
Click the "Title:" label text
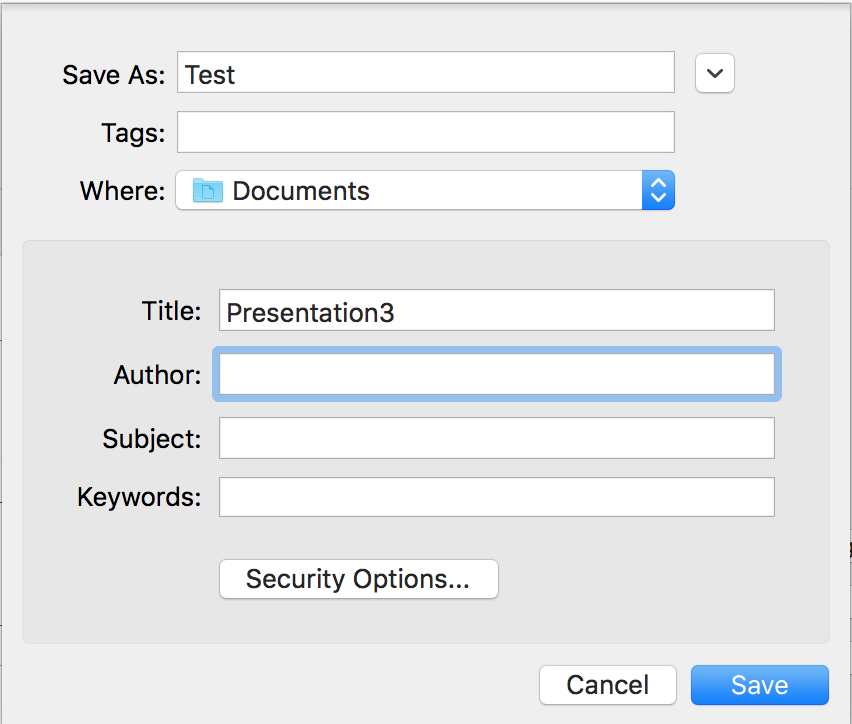[x=171, y=311]
